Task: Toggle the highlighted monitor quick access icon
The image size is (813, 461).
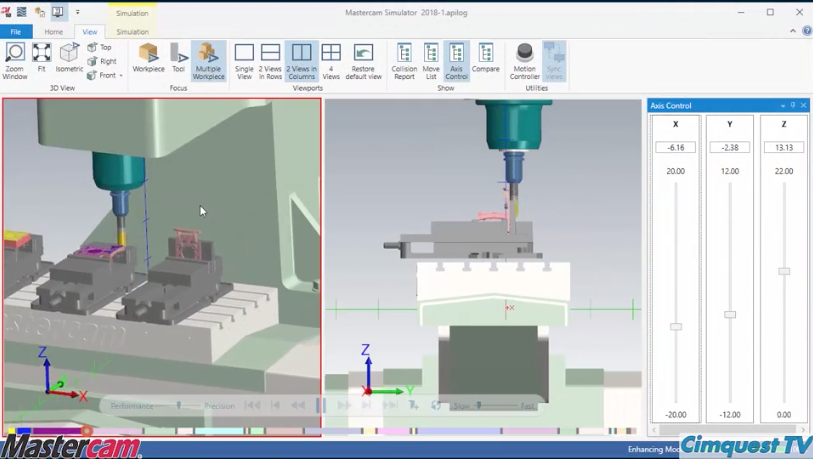Action: click(x=58, y=12)
